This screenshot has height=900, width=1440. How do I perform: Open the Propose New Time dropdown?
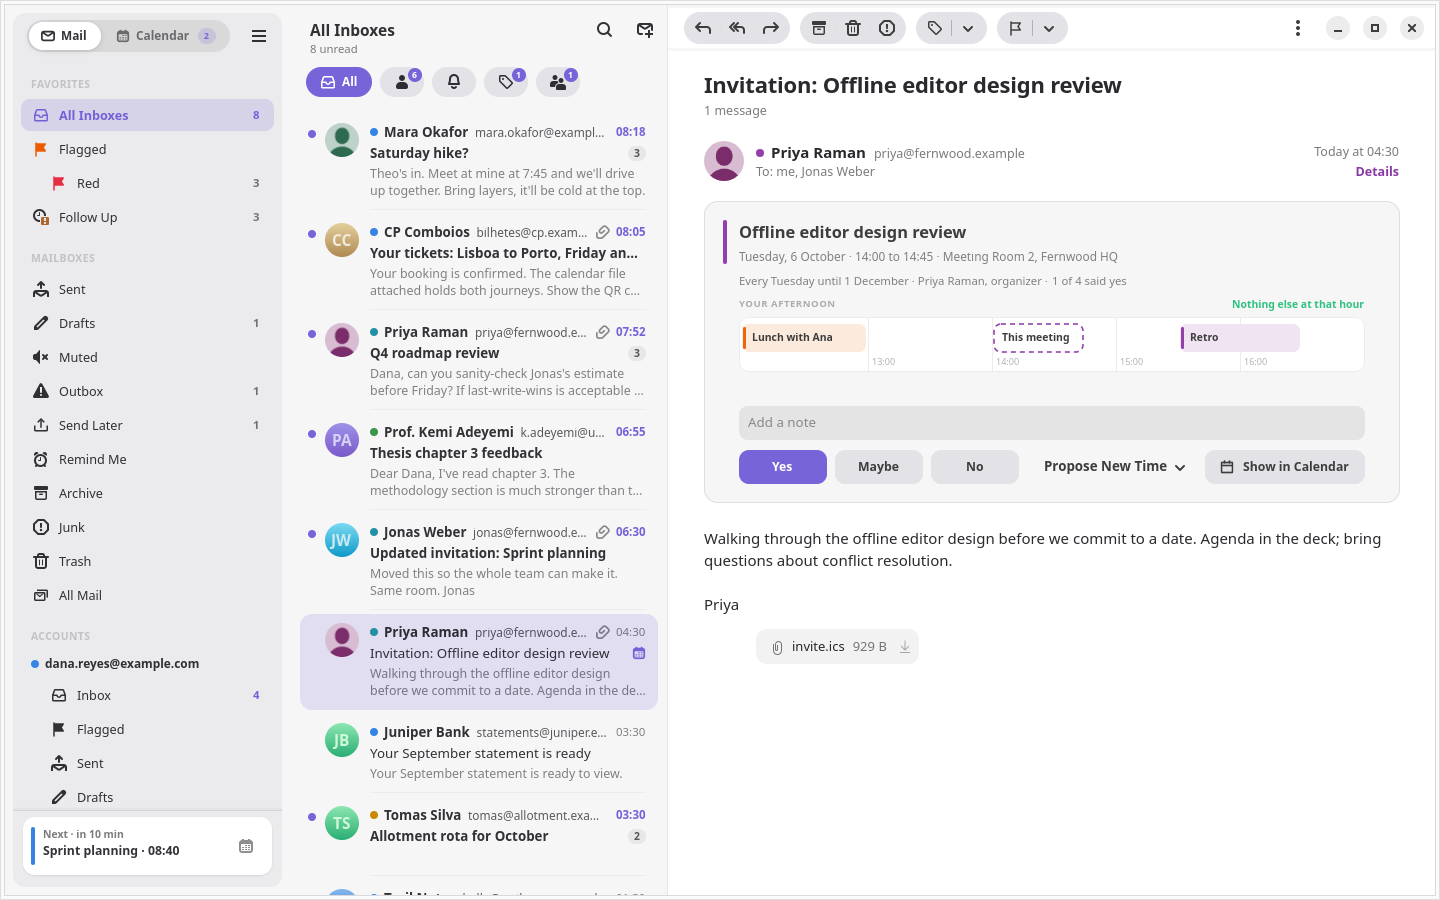[x=1114, y=467]
